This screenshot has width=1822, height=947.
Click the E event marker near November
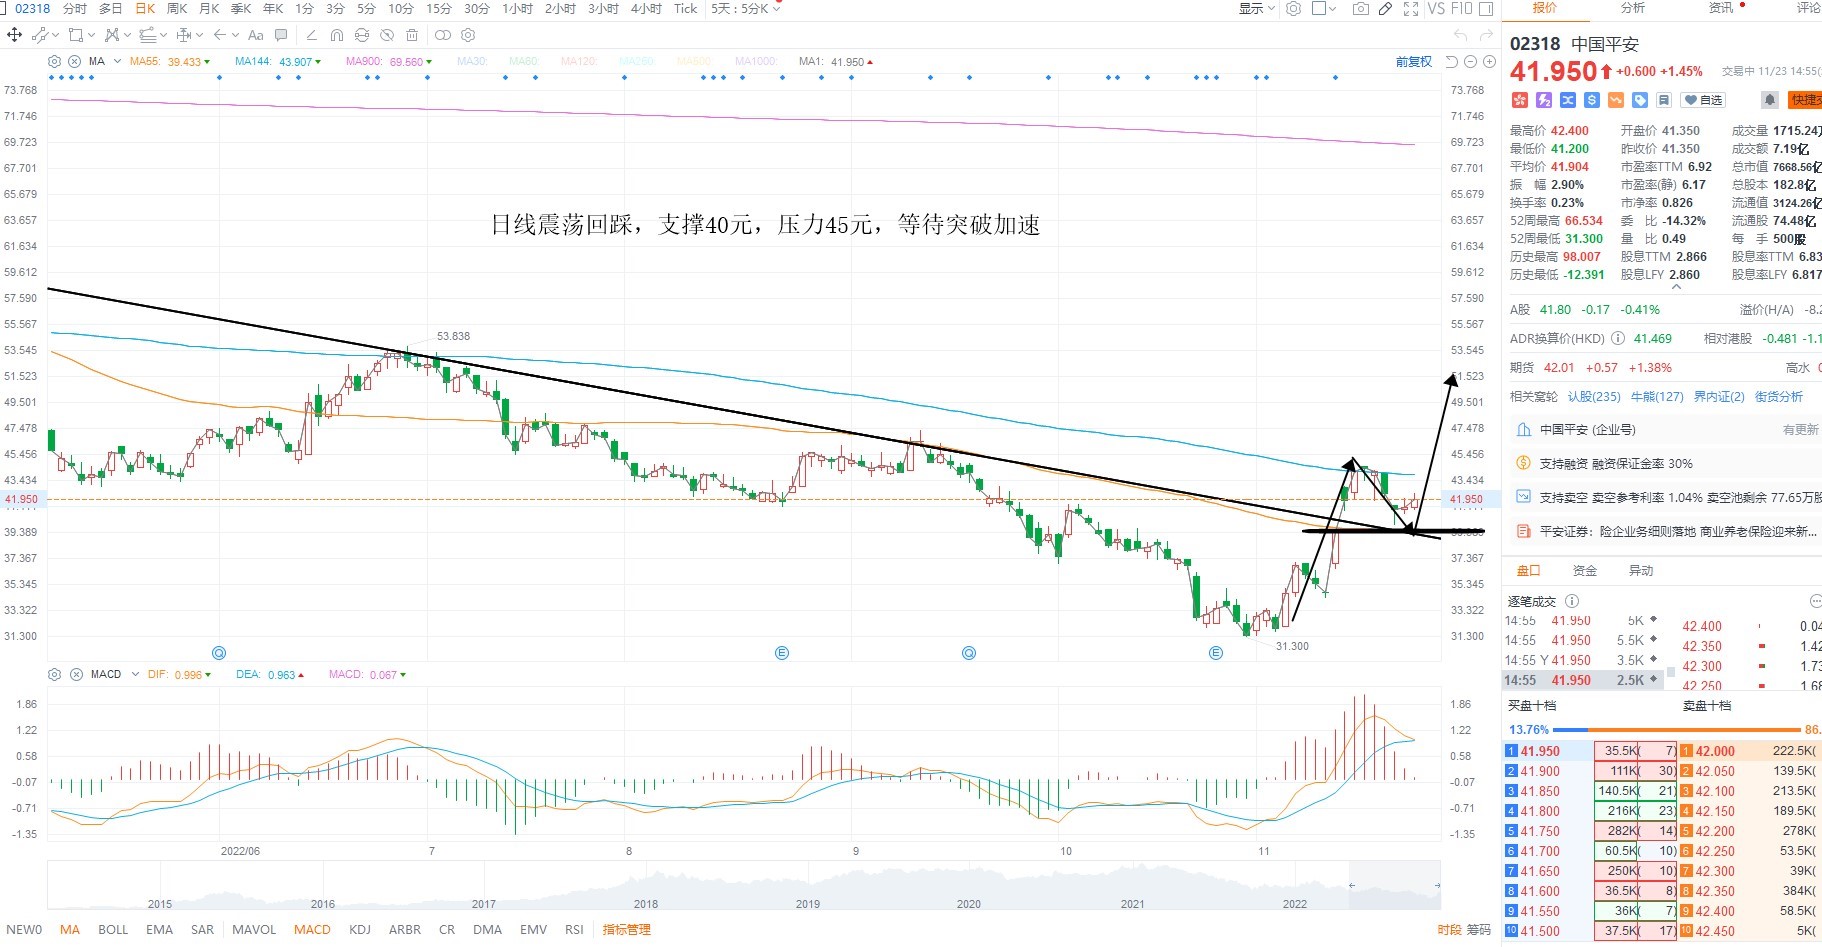[x=1216, y=653]
